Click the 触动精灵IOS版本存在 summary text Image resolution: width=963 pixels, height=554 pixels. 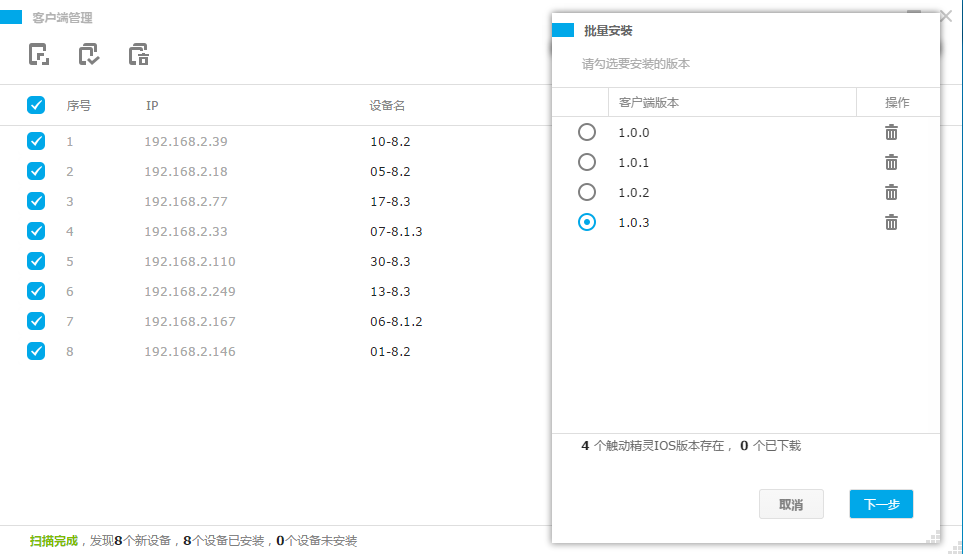tap(663, 446)
